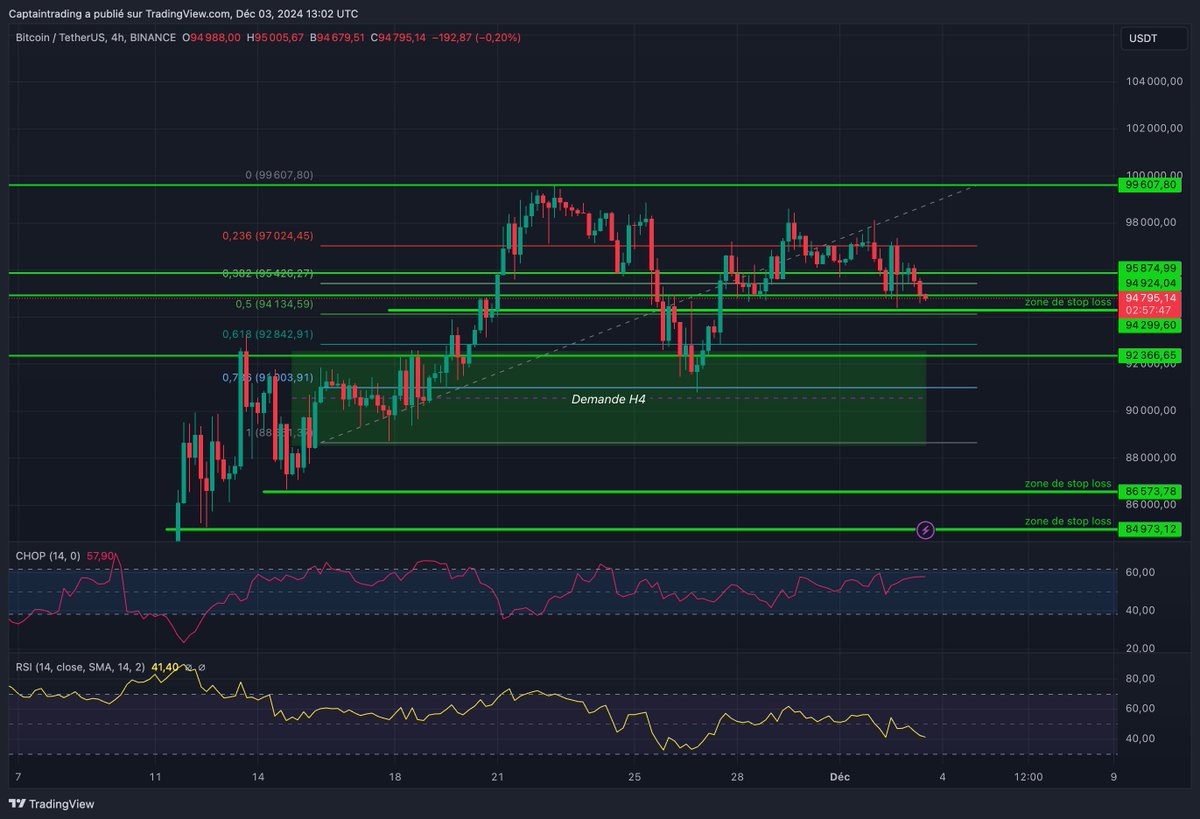Screen dimensions: 1200x819
Task: Click the open price O94 988,00 value
Action: click(x=209, y=37)
